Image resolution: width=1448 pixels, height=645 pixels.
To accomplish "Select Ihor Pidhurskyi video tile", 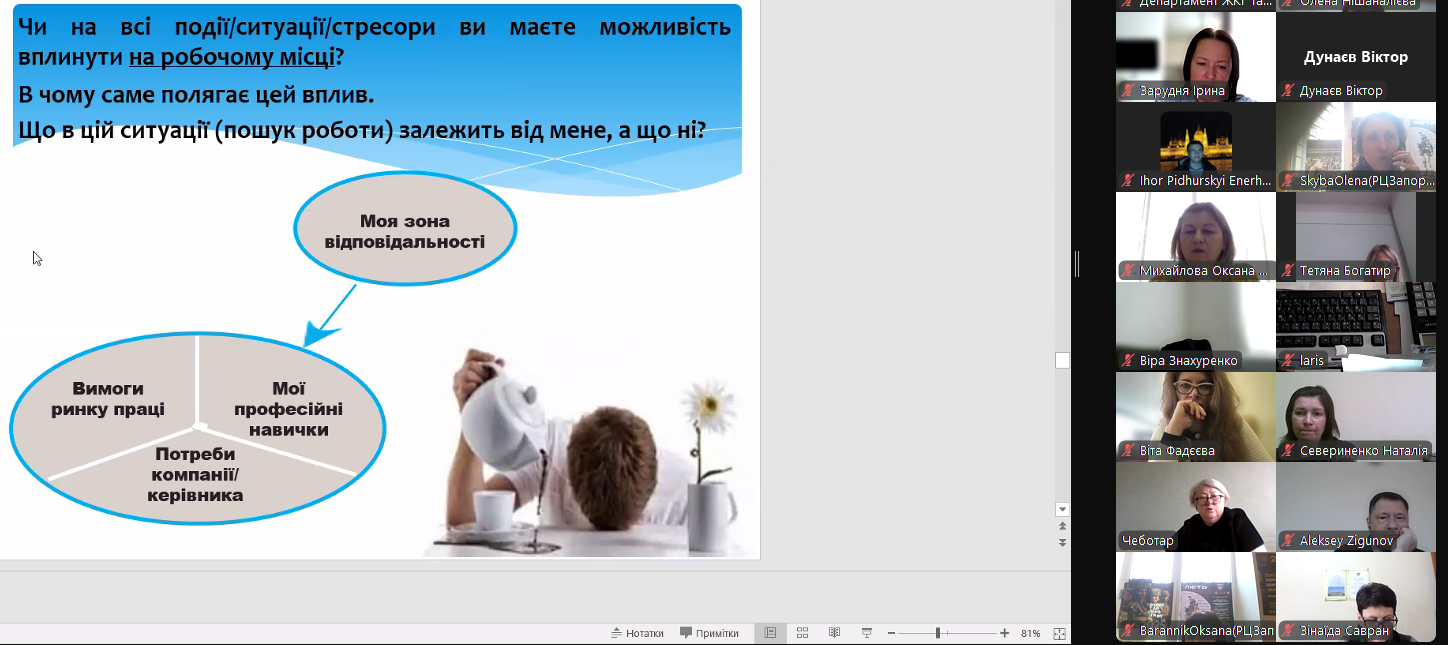I will tap(1195, 147).
